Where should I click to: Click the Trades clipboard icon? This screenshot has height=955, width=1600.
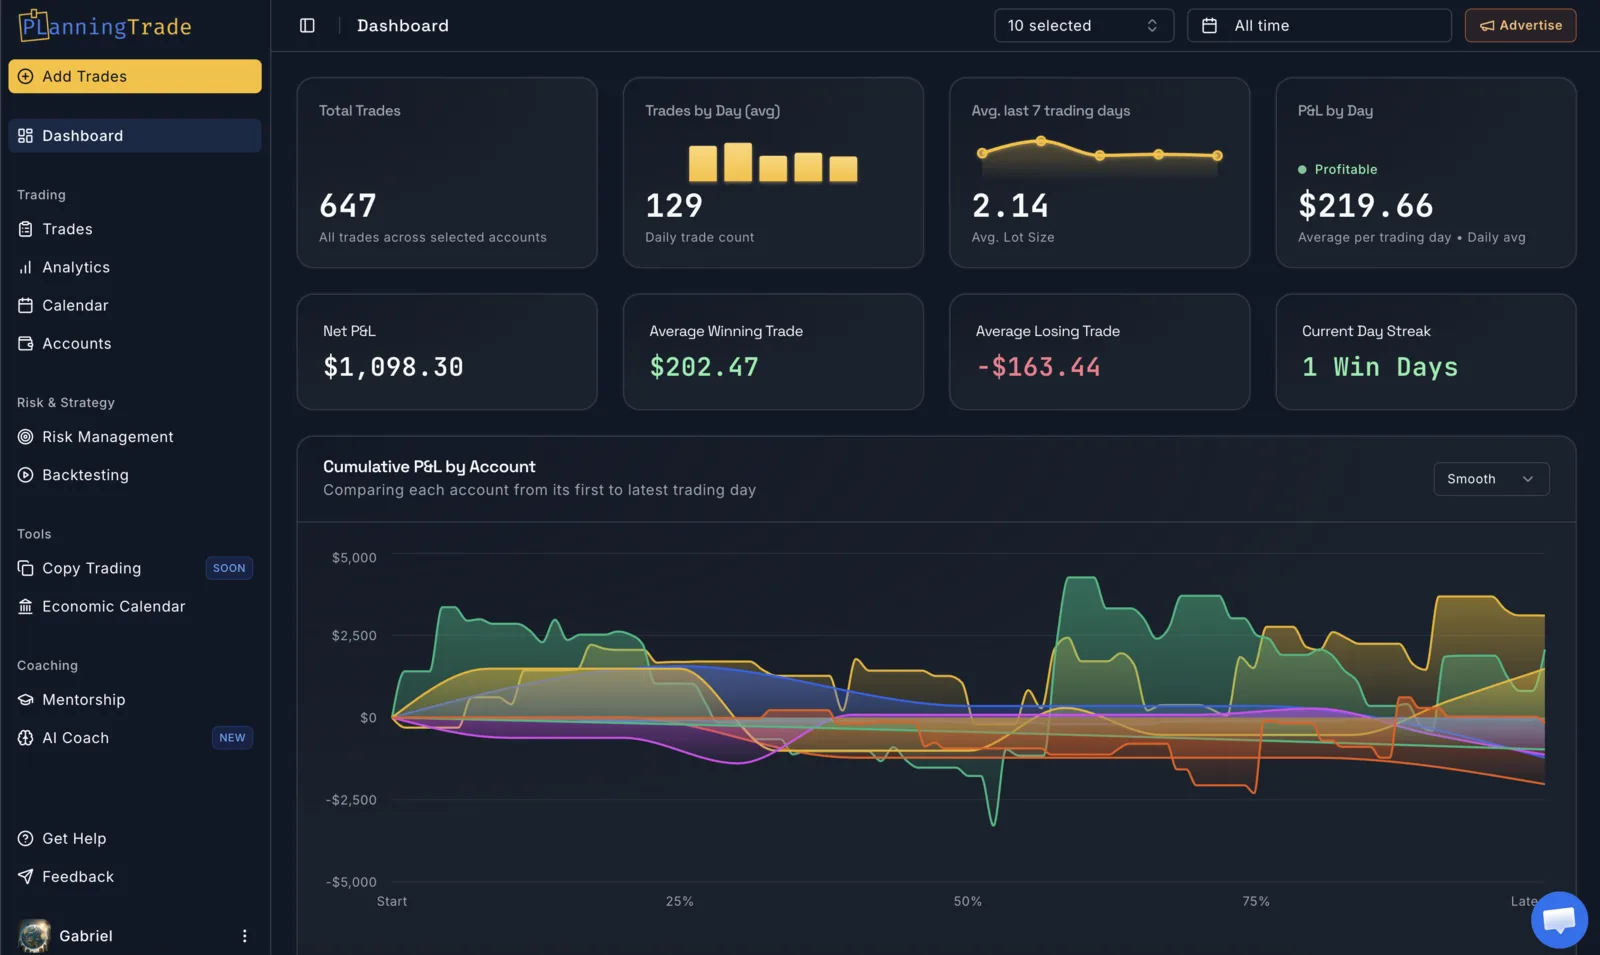(x=26, y=229)
